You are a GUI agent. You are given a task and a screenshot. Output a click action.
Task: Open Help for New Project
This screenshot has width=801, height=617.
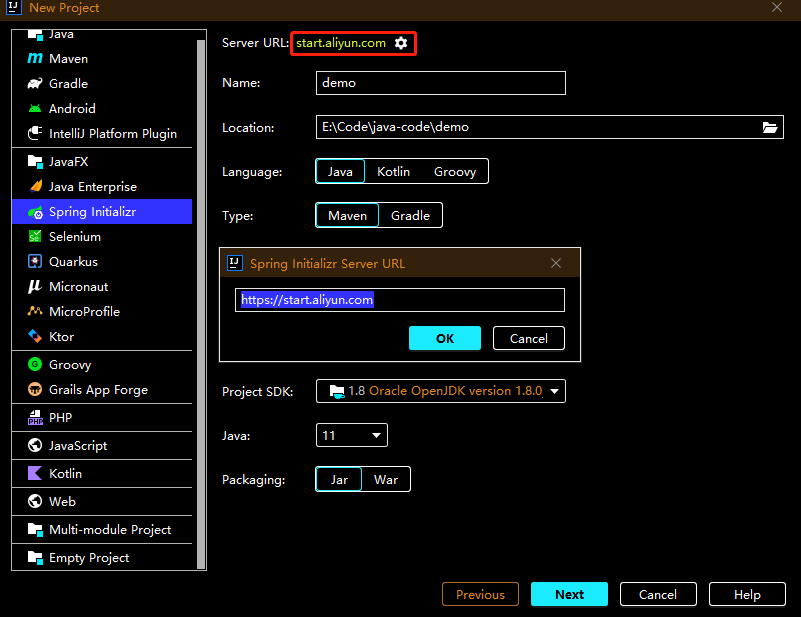747,594
